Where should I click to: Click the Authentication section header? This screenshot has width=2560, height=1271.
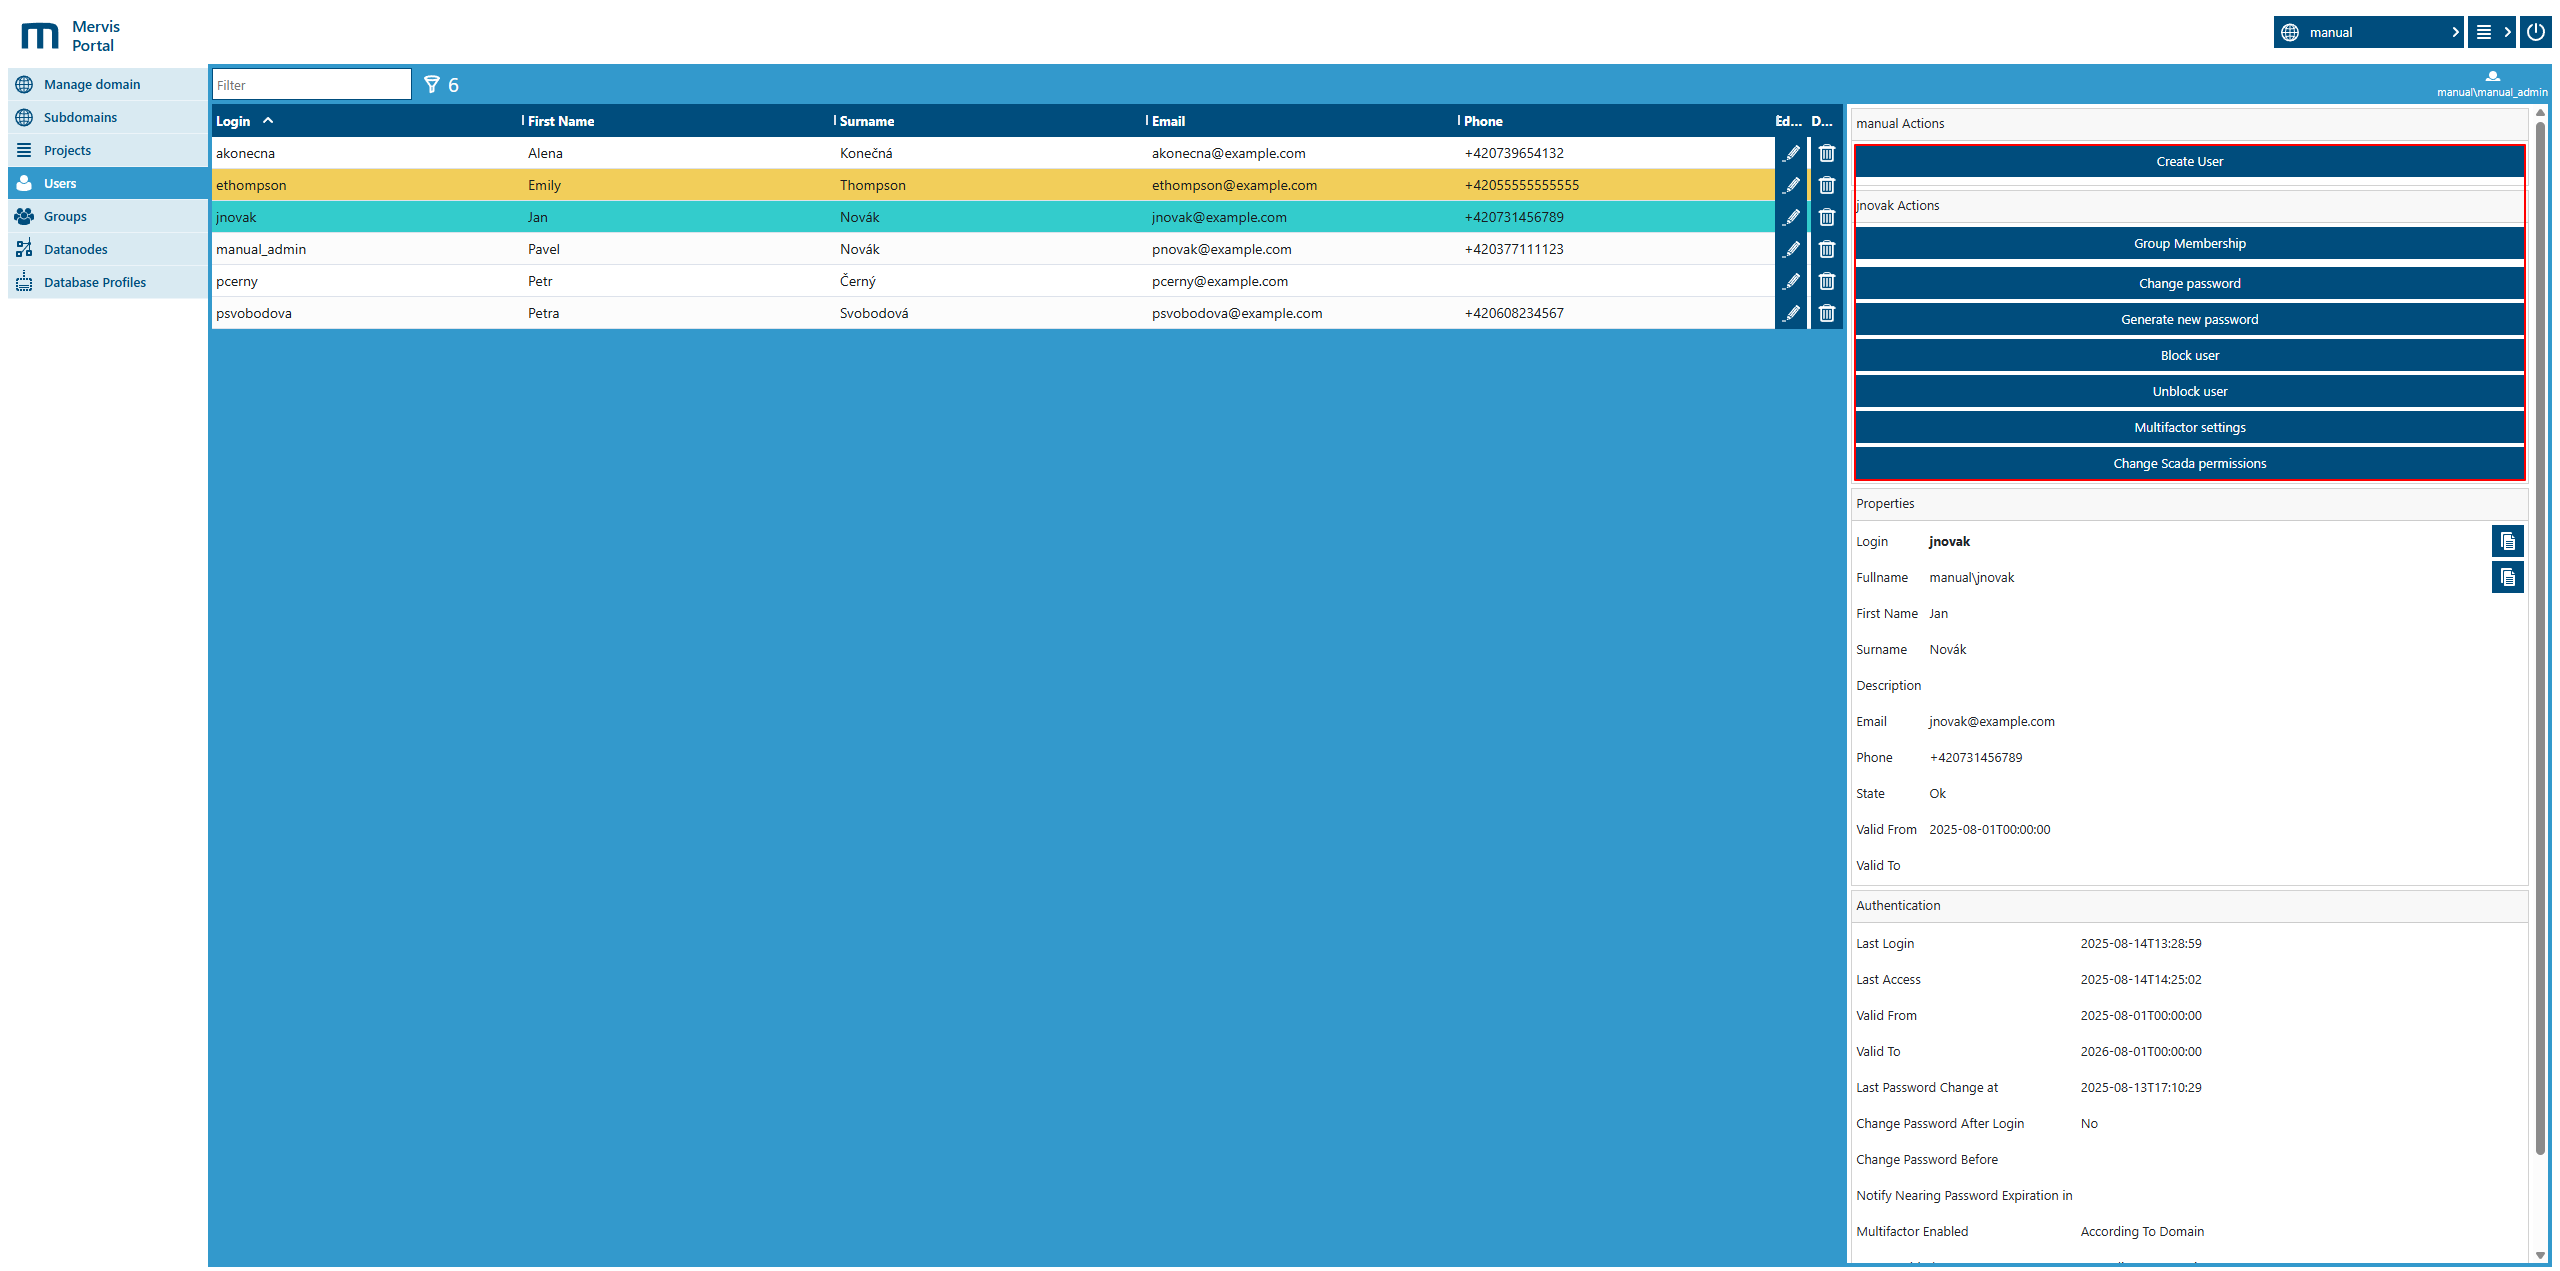tap(2189, 906)
